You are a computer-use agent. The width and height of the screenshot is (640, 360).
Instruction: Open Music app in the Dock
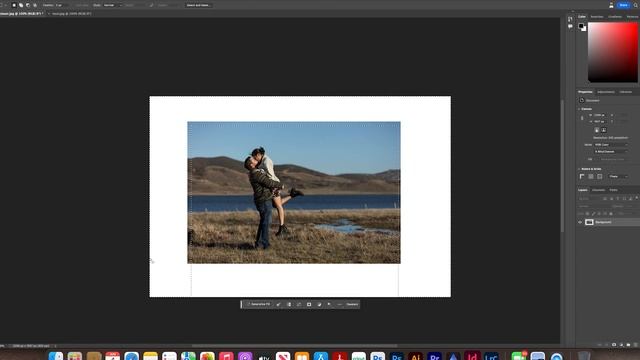tap(226, 357)
